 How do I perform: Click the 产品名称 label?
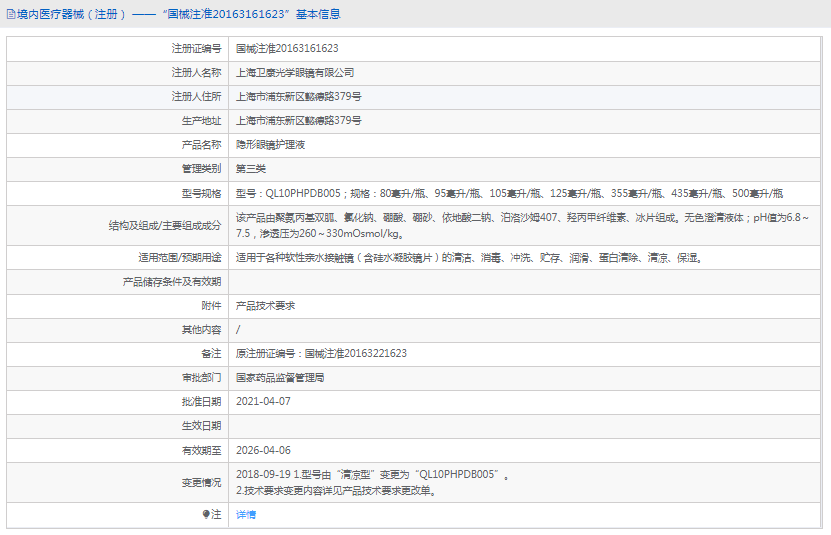pyautogui.click(x=201, y=145)
